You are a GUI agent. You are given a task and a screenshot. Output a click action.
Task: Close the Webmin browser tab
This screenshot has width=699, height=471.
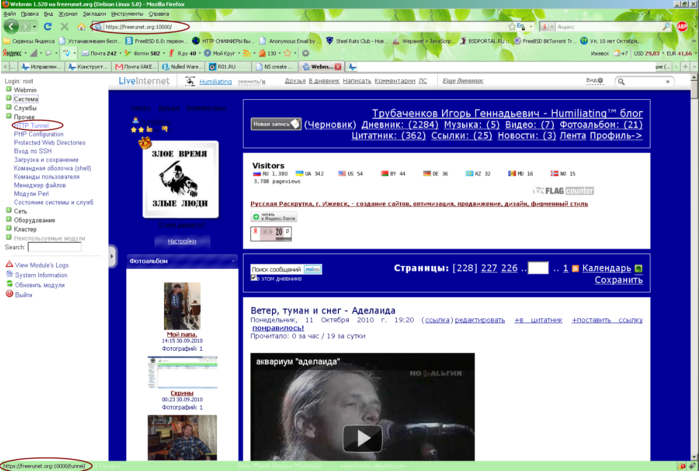(x=338, y=67)
